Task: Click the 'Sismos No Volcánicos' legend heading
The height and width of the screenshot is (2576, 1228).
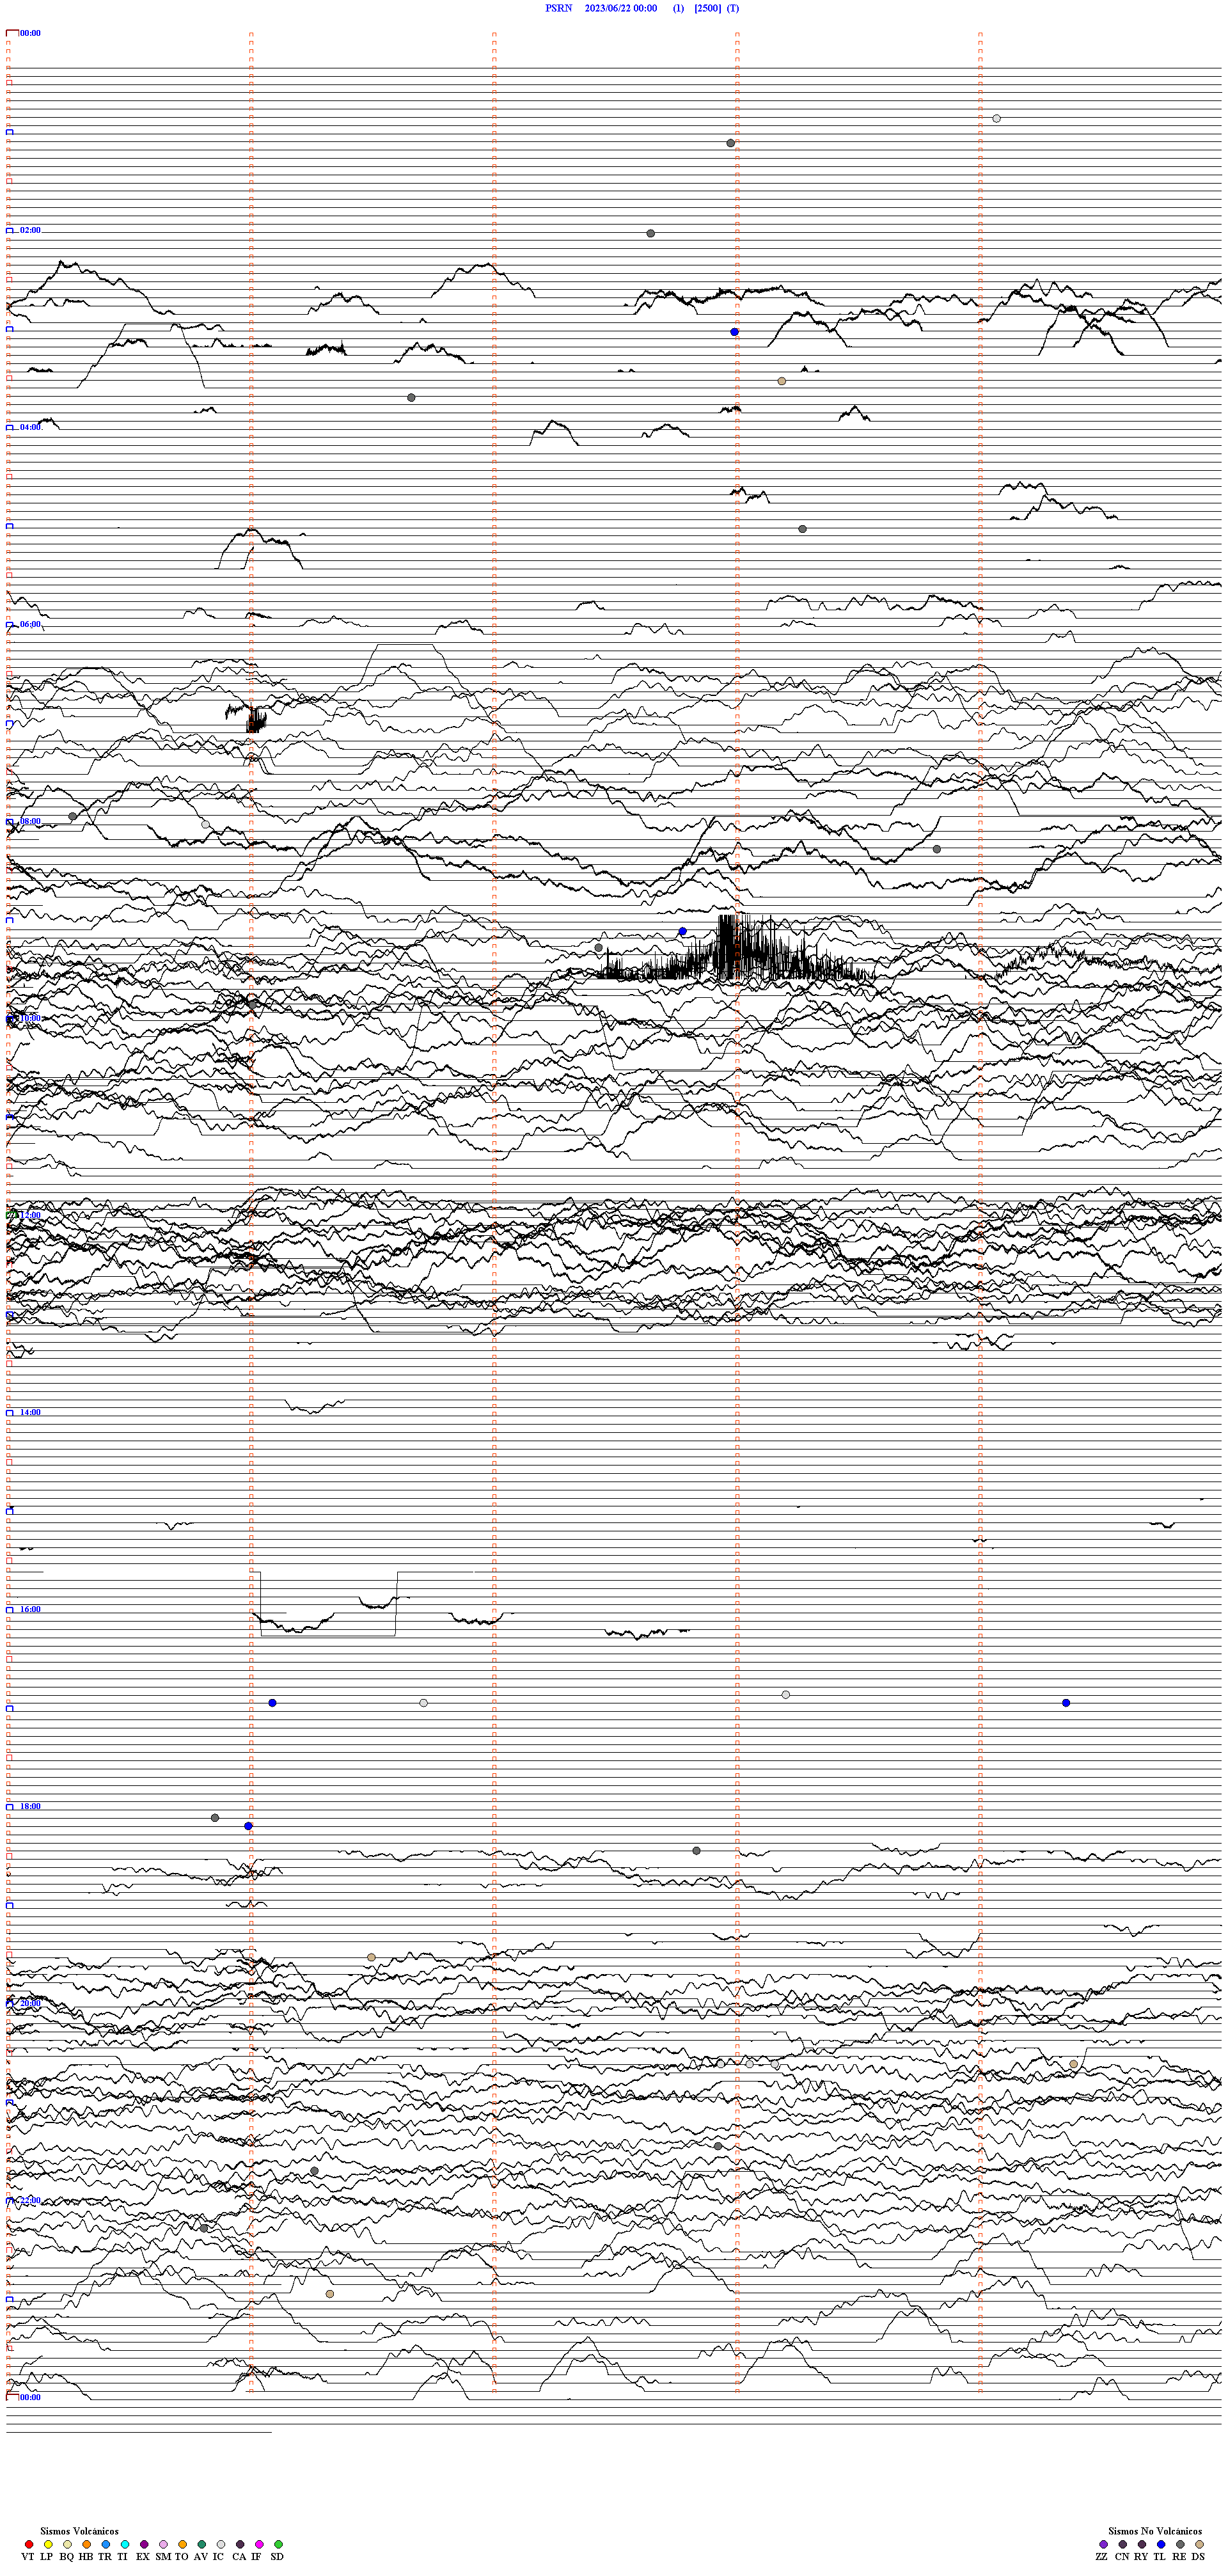Action: (x=1155, y=2531)
